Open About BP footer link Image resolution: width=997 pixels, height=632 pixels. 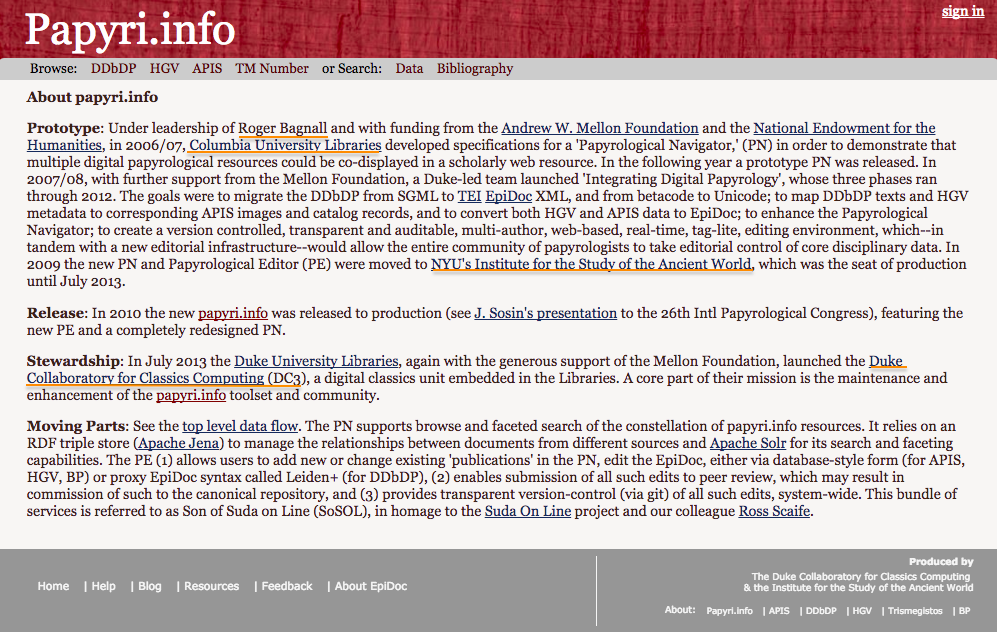pyautogui.click(x=965, y=611)
